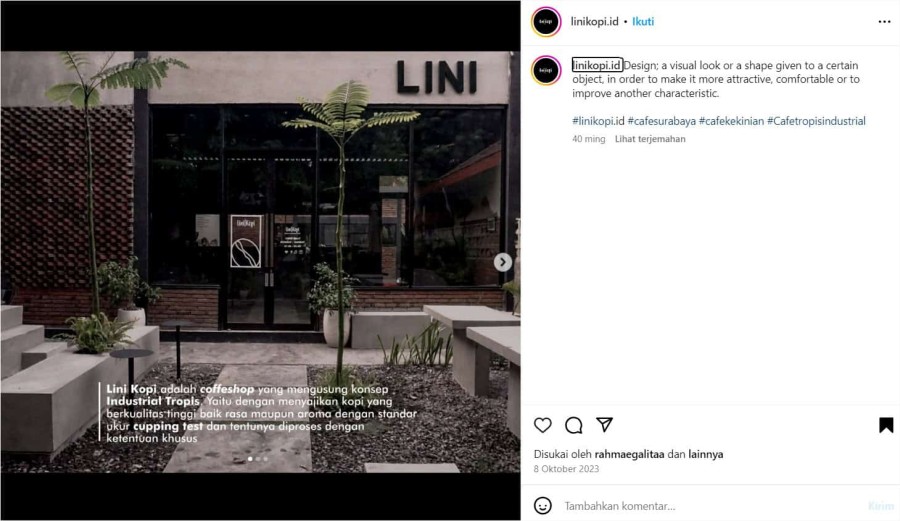Focus the Tambahkan komentar input field
The width and height of the screenshot is (900, 521).
tap(712, 506)
